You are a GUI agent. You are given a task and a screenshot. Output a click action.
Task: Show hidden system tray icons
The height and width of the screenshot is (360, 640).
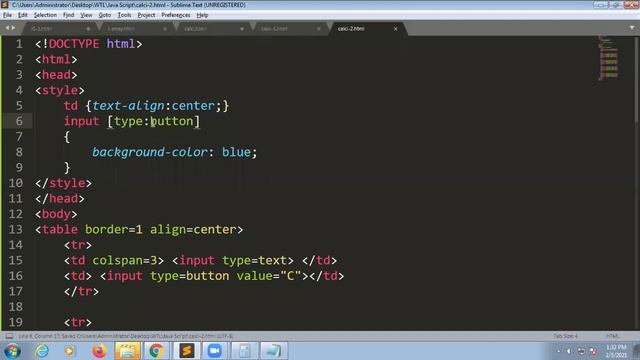(x=558, y=351)
